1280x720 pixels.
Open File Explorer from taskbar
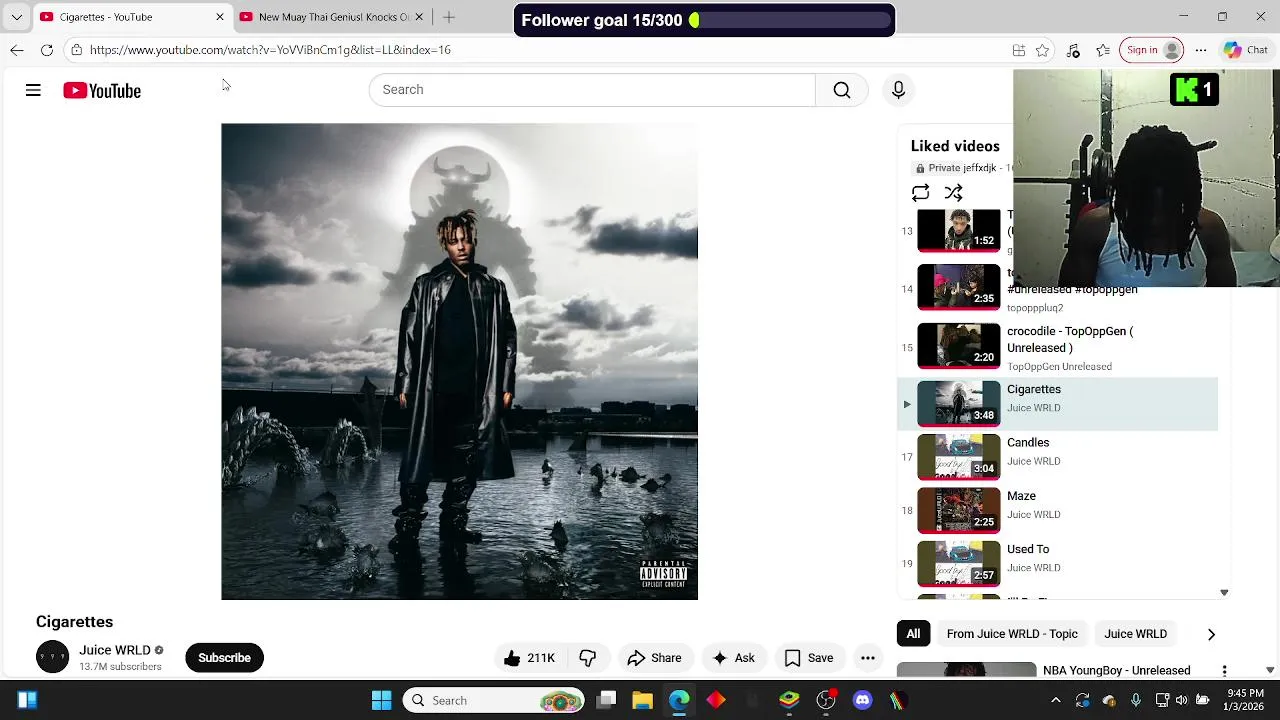coord(642,701)
